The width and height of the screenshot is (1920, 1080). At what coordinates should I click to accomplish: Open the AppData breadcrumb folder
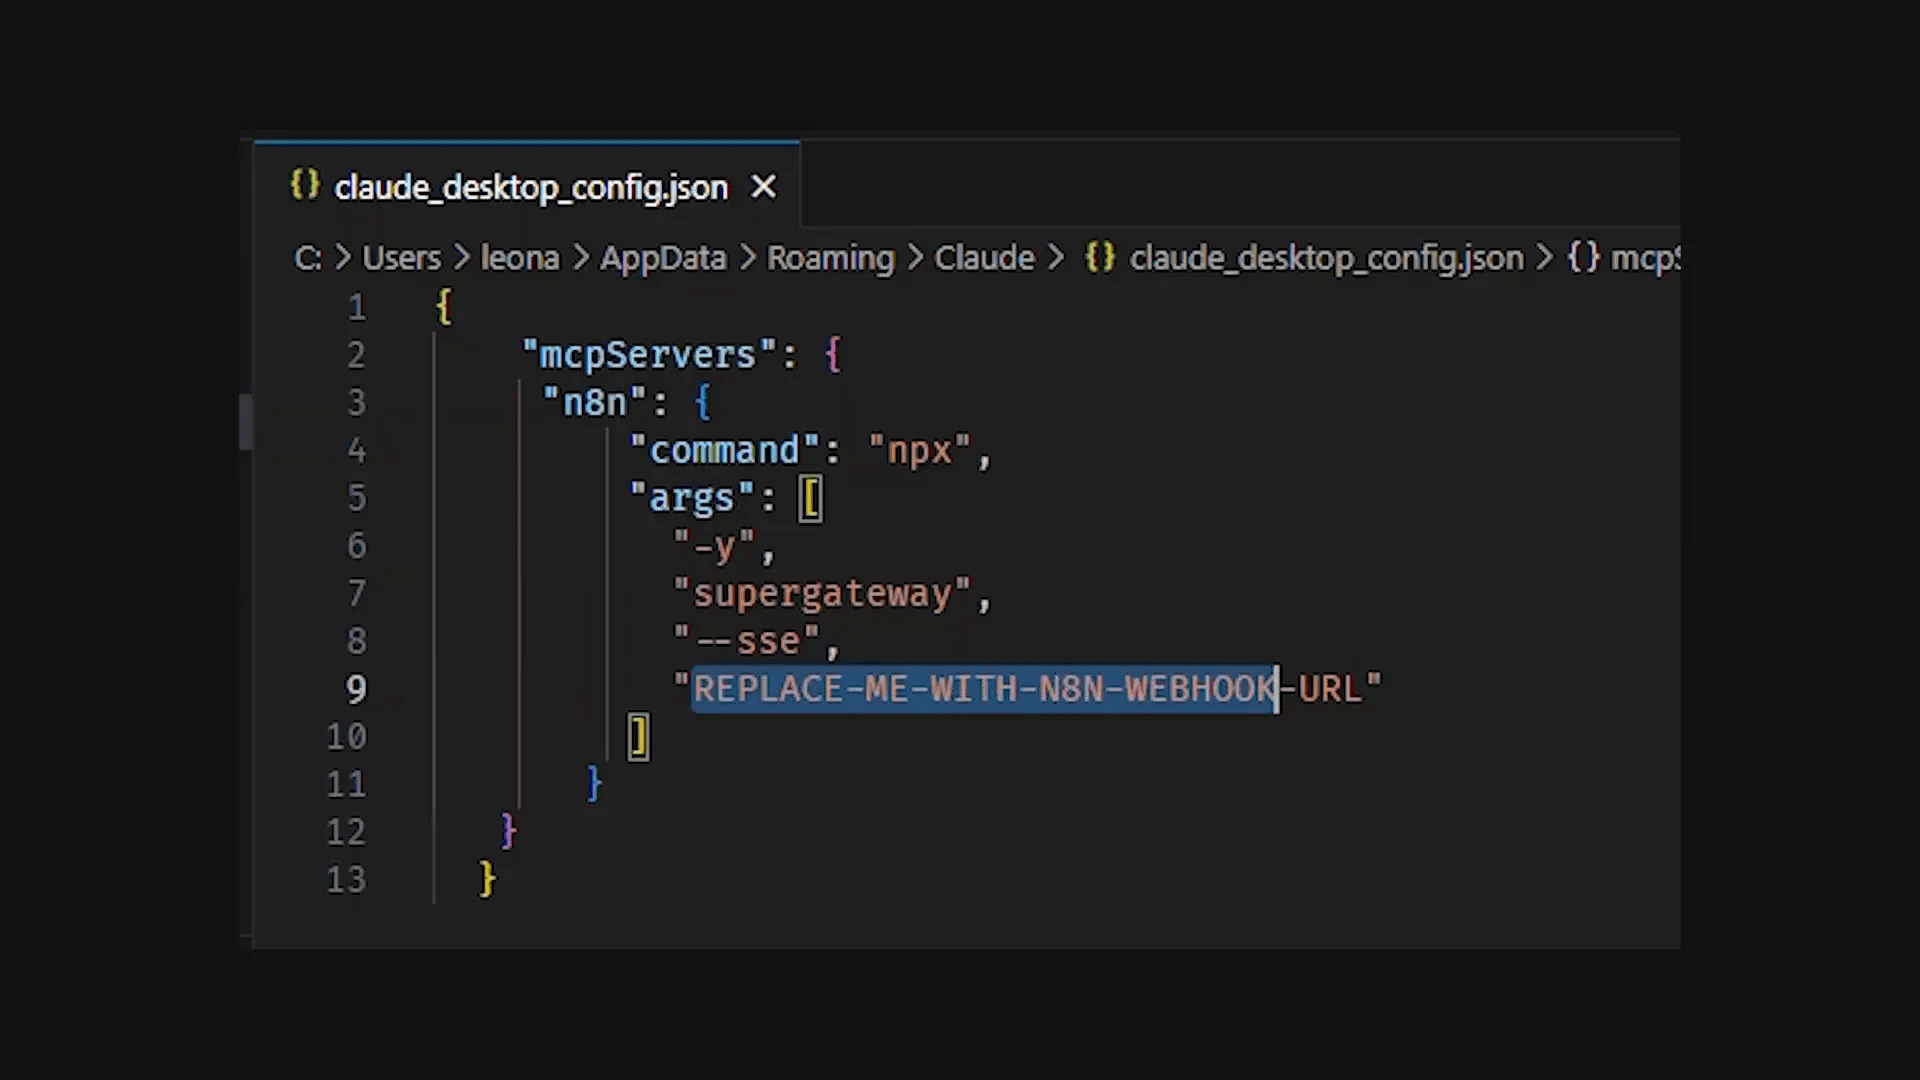click(x=663, y=259)
